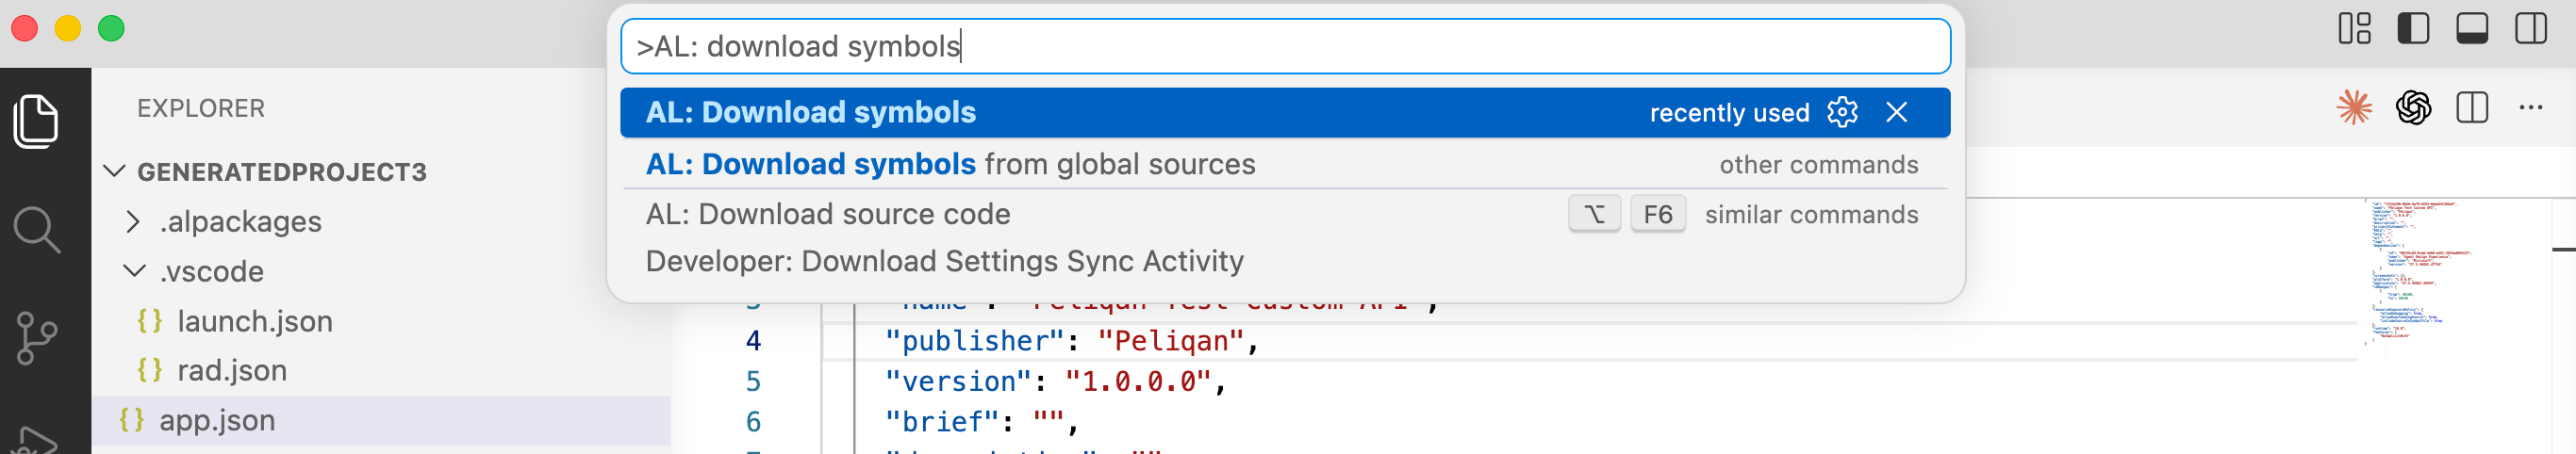The width and height of the screenshot is (2576, 454).
Task: Click line number 5 in the gutter
Action: 753,381
